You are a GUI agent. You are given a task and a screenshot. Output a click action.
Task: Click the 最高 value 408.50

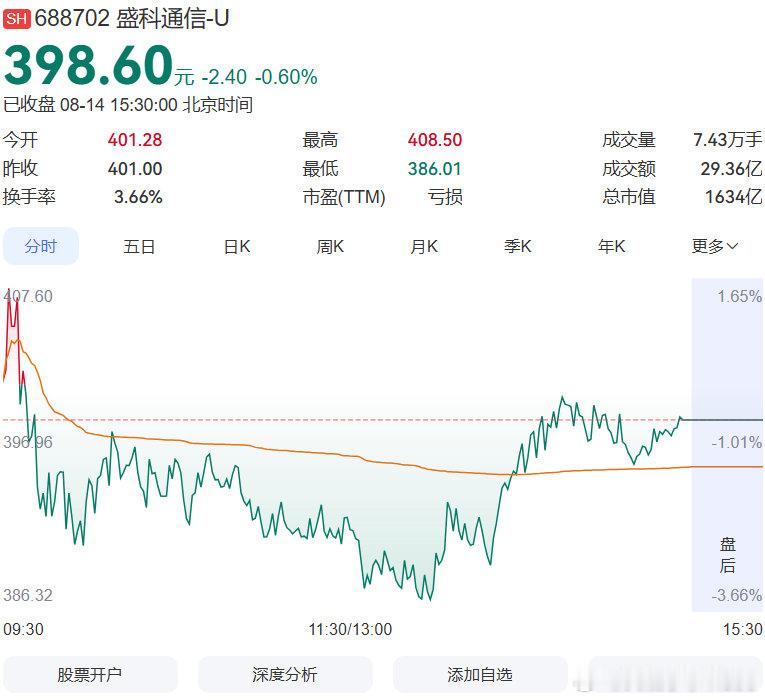pyautogui.click(x=435, y=140)
